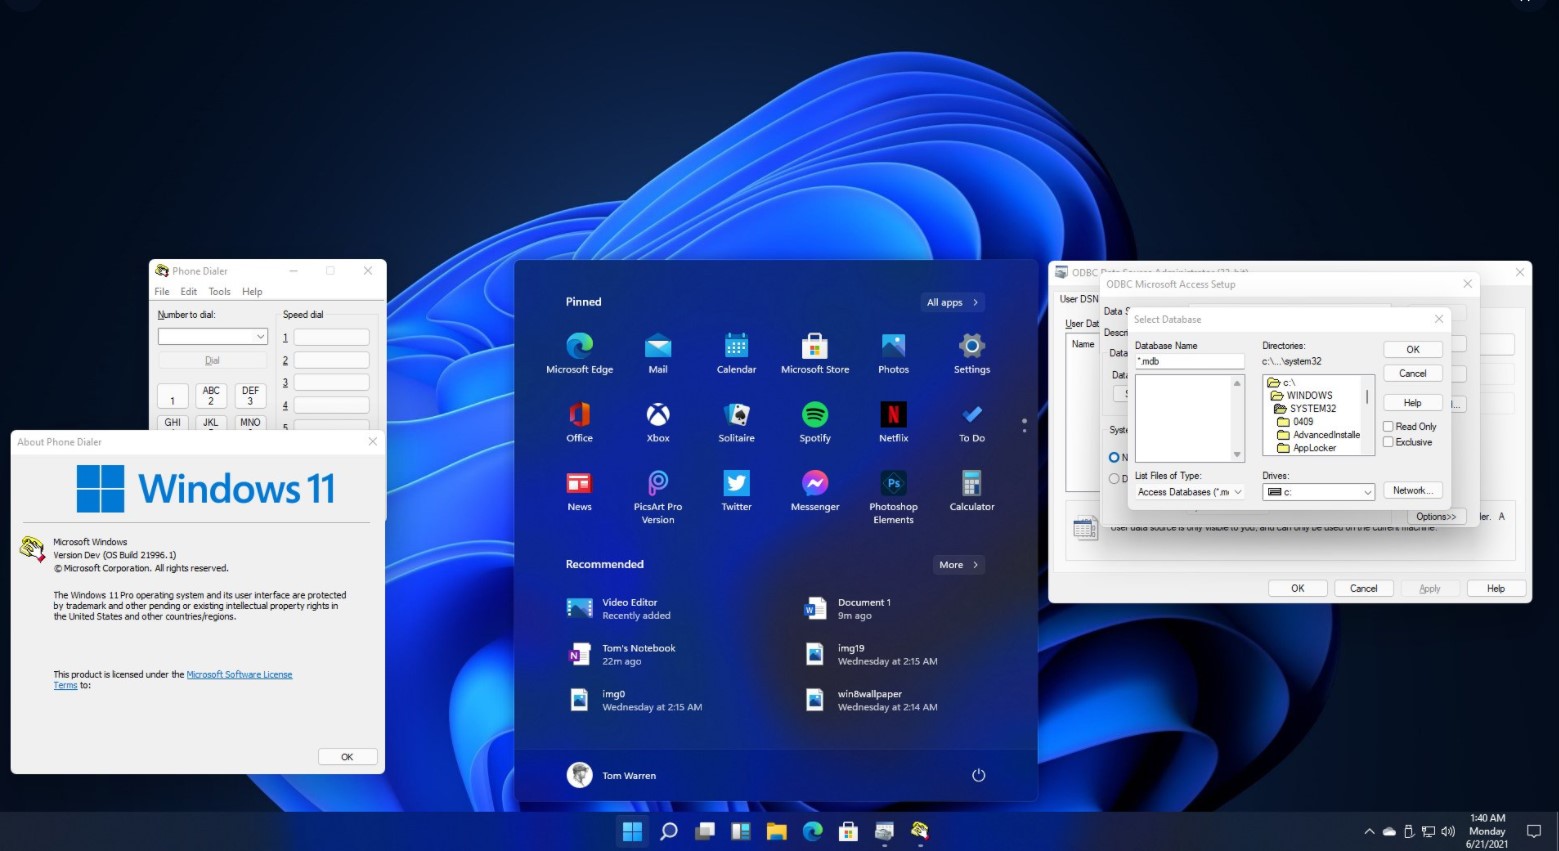Open the Settings gear in pinned apps
The width and height of the screenshot is (1559, 851).
972,353
